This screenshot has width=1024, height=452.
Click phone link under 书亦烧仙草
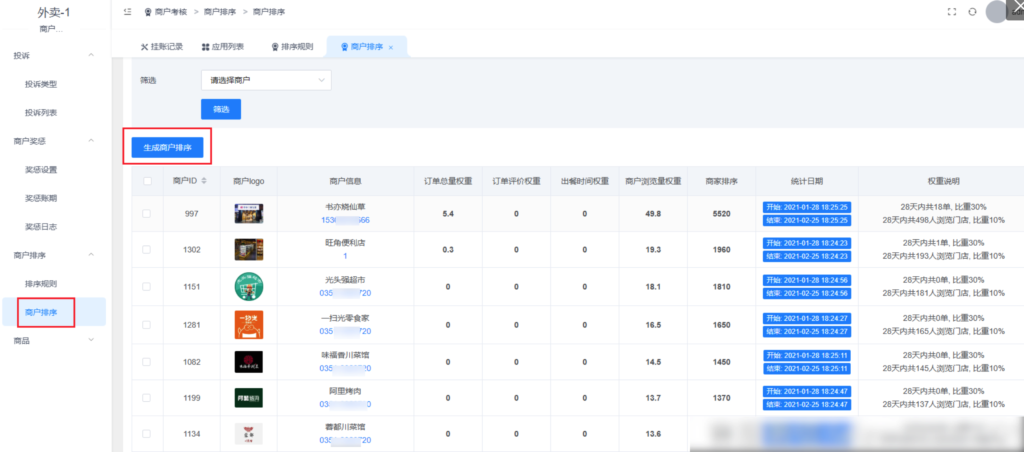coord(345,220)
